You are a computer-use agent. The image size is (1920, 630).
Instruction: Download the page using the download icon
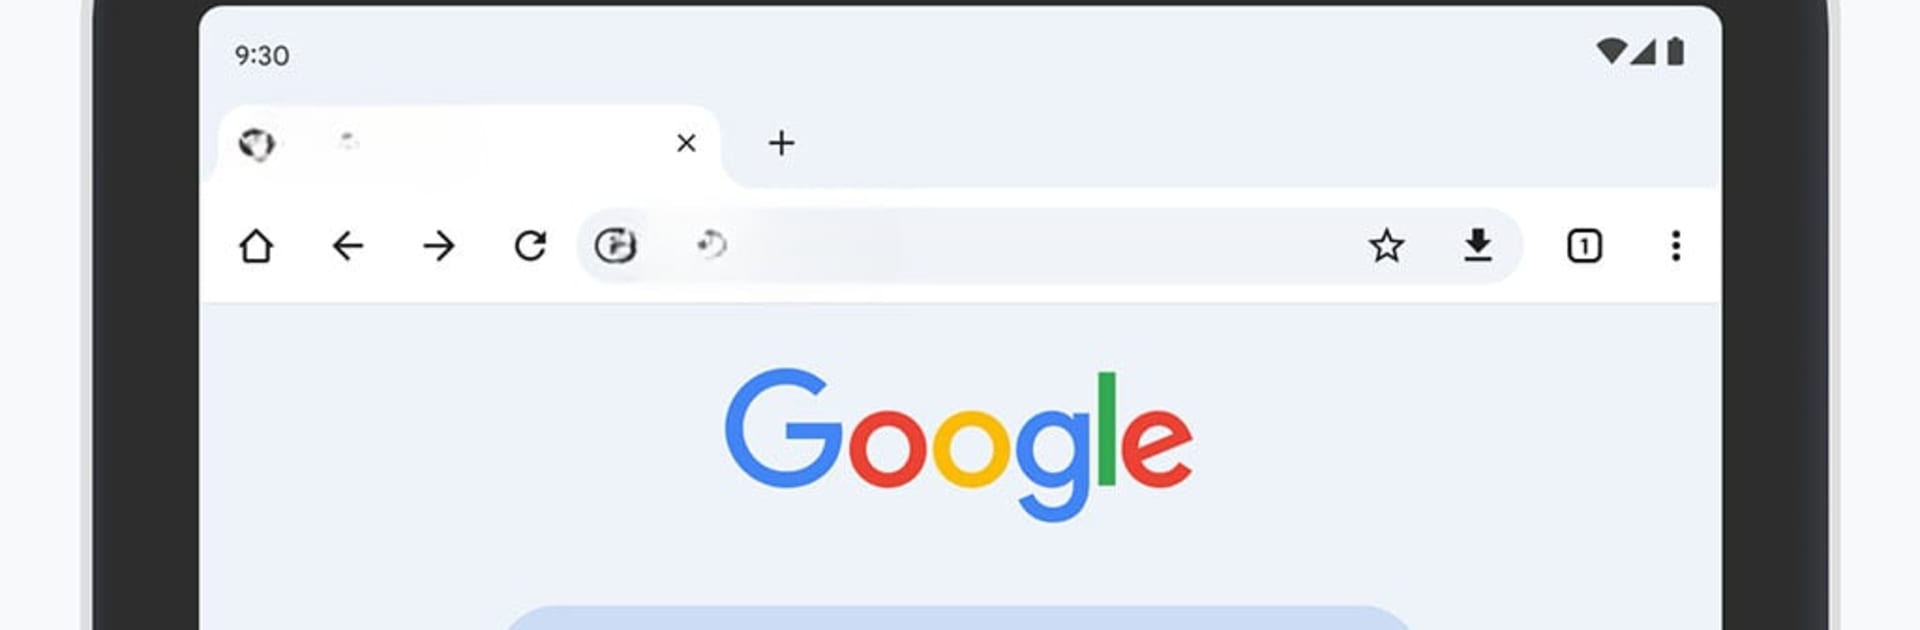pyautogui.click(x=1478, y=245)
